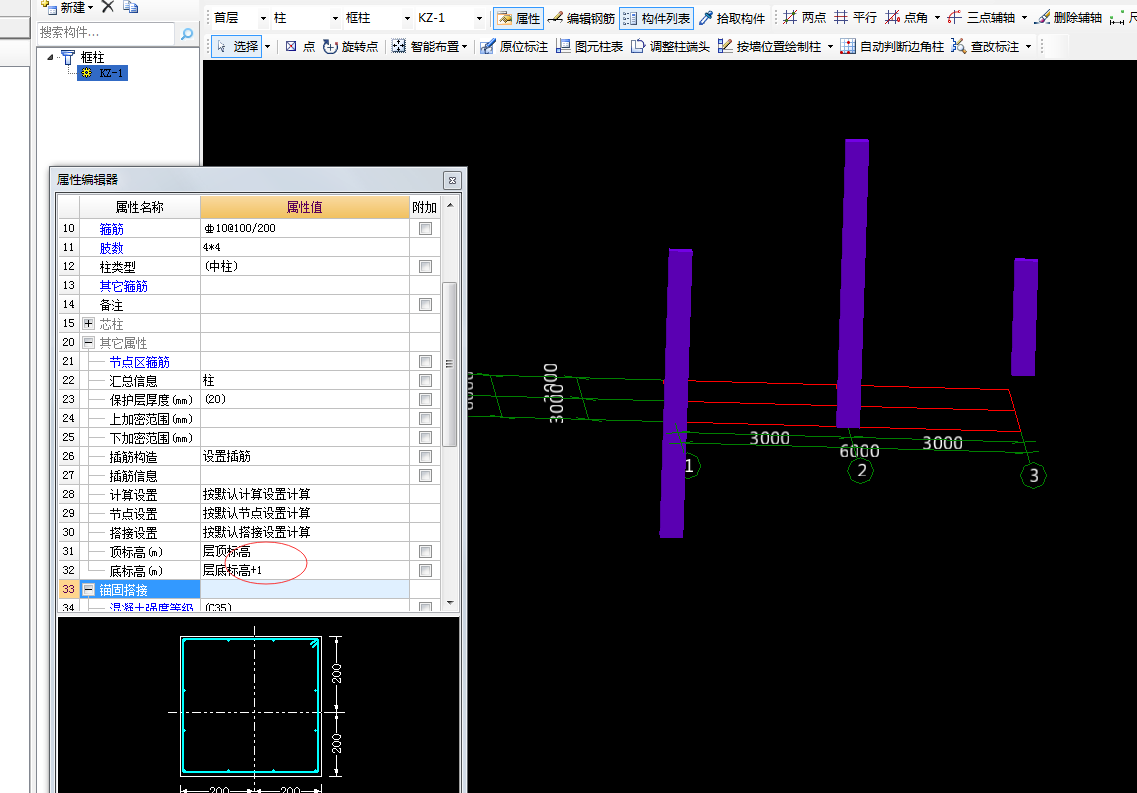Open the 框柱 subtype dropdown
1137x793 pixels.
click(407, 18)
